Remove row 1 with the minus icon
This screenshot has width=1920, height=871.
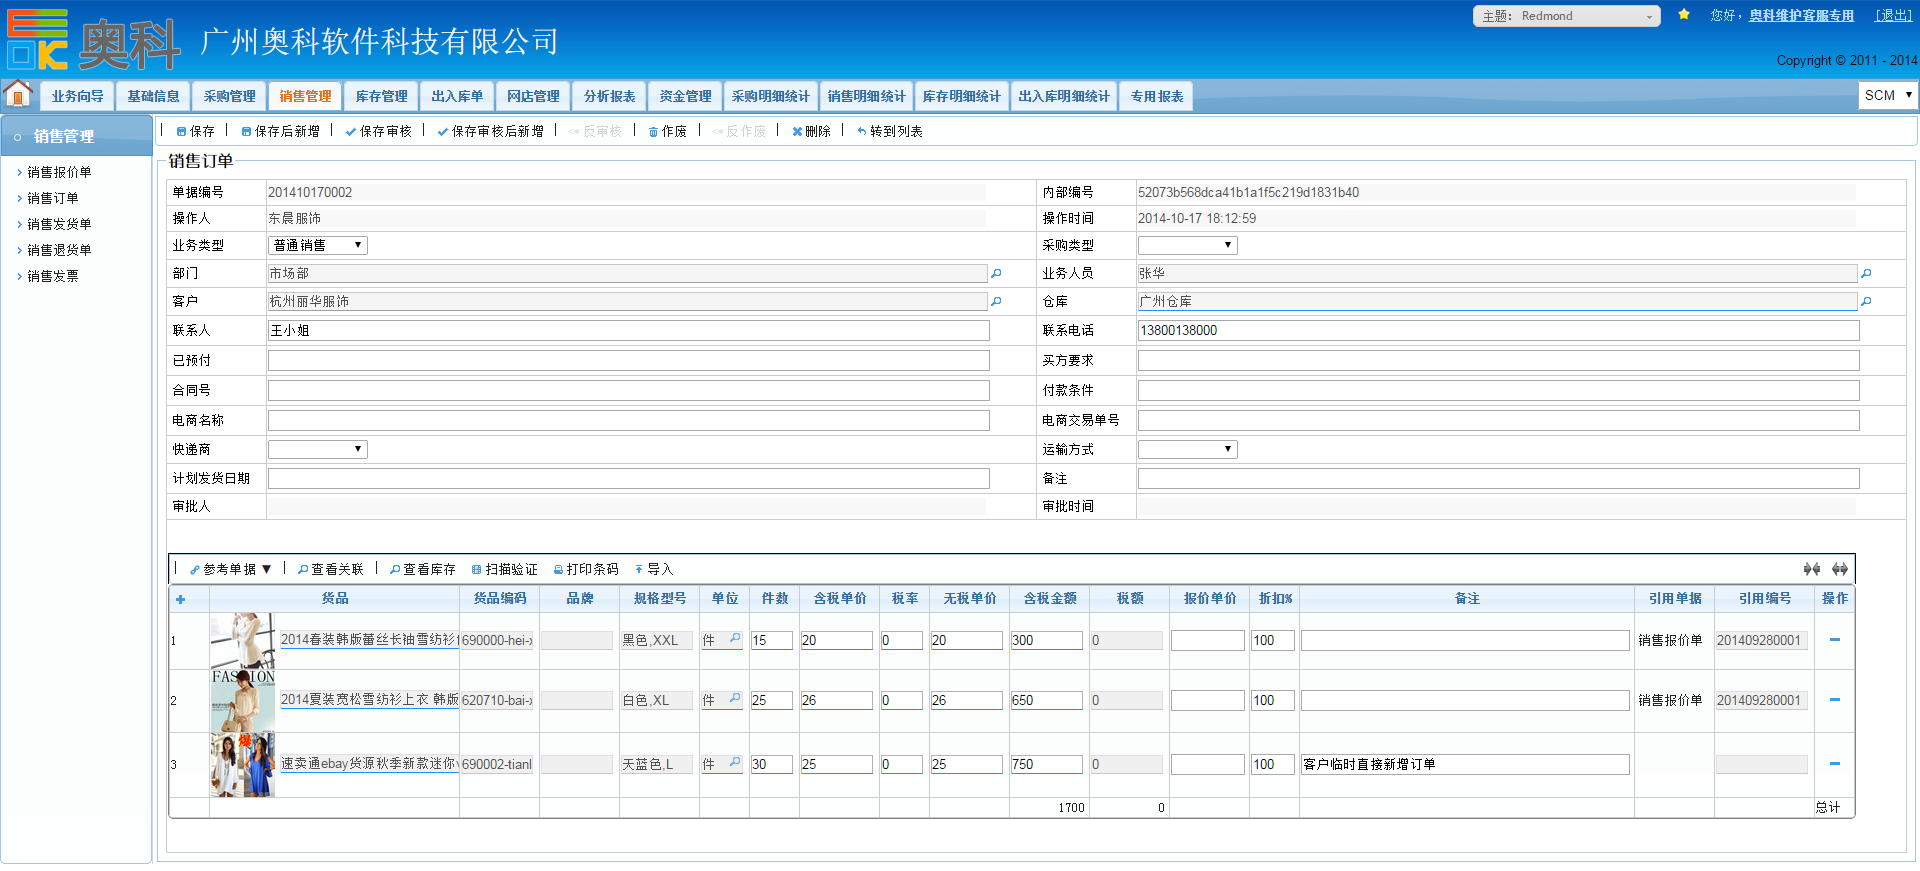1835,640
